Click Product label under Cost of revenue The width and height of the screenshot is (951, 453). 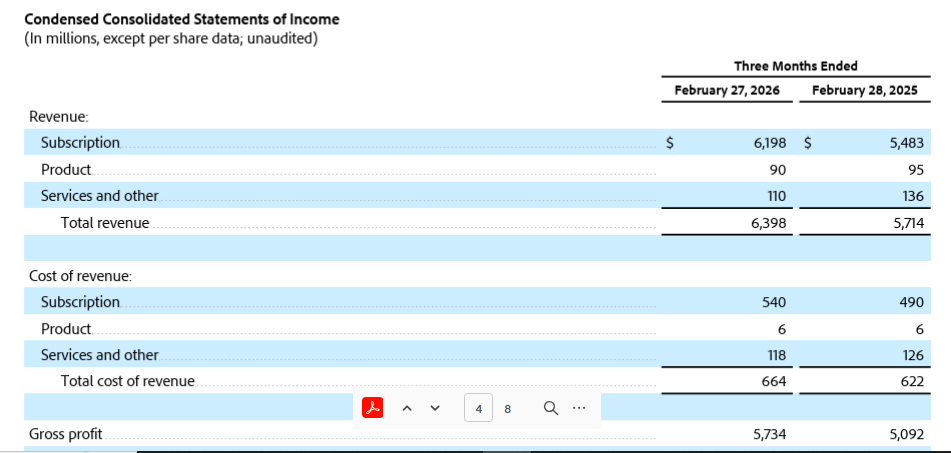(66, 329)
